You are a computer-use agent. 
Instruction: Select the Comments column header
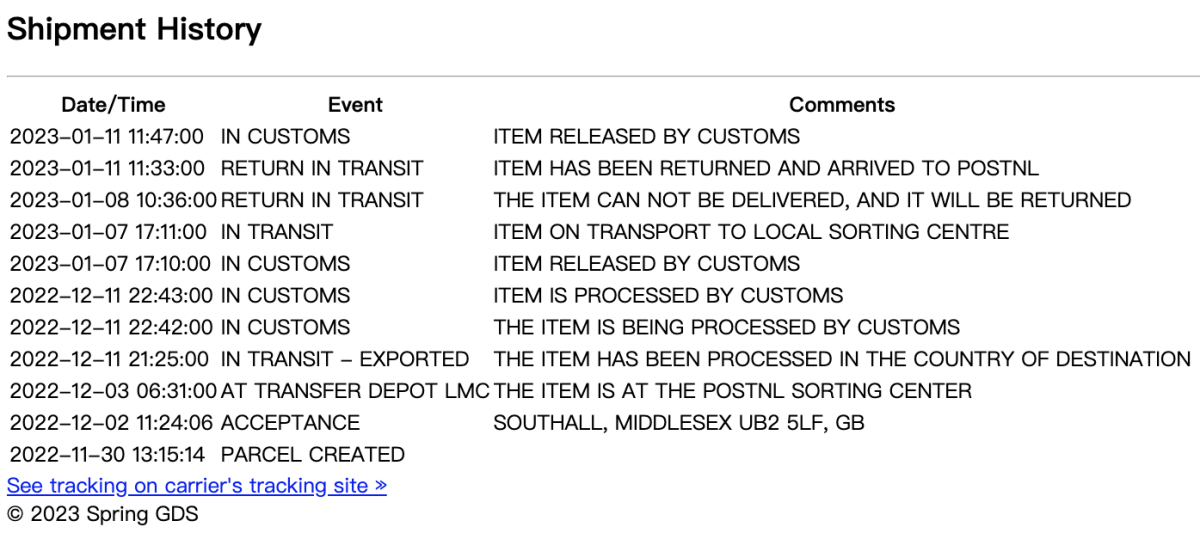click(x=842, y=105)
